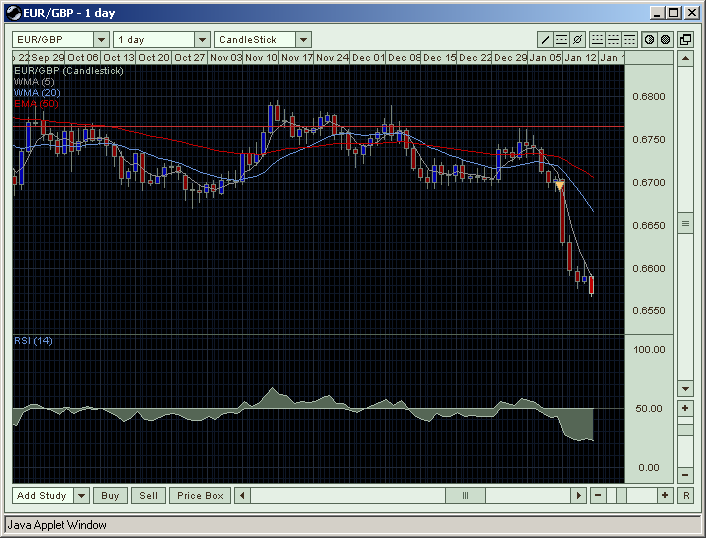Viewport: 706px width, 538px height.
Task: Click the Sell button
Action: click(149, 495)
